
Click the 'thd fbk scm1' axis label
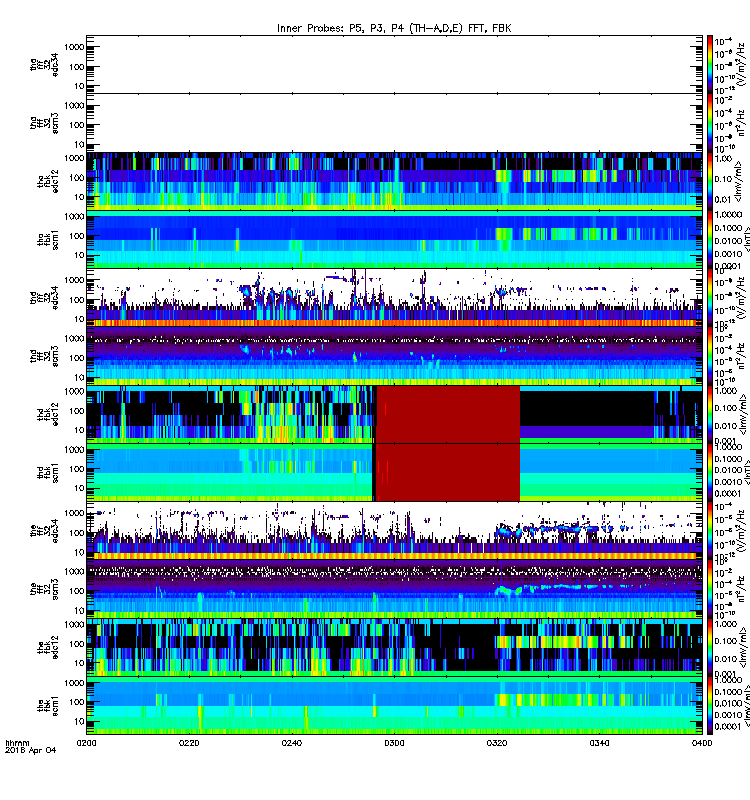(x=48, y=473)
